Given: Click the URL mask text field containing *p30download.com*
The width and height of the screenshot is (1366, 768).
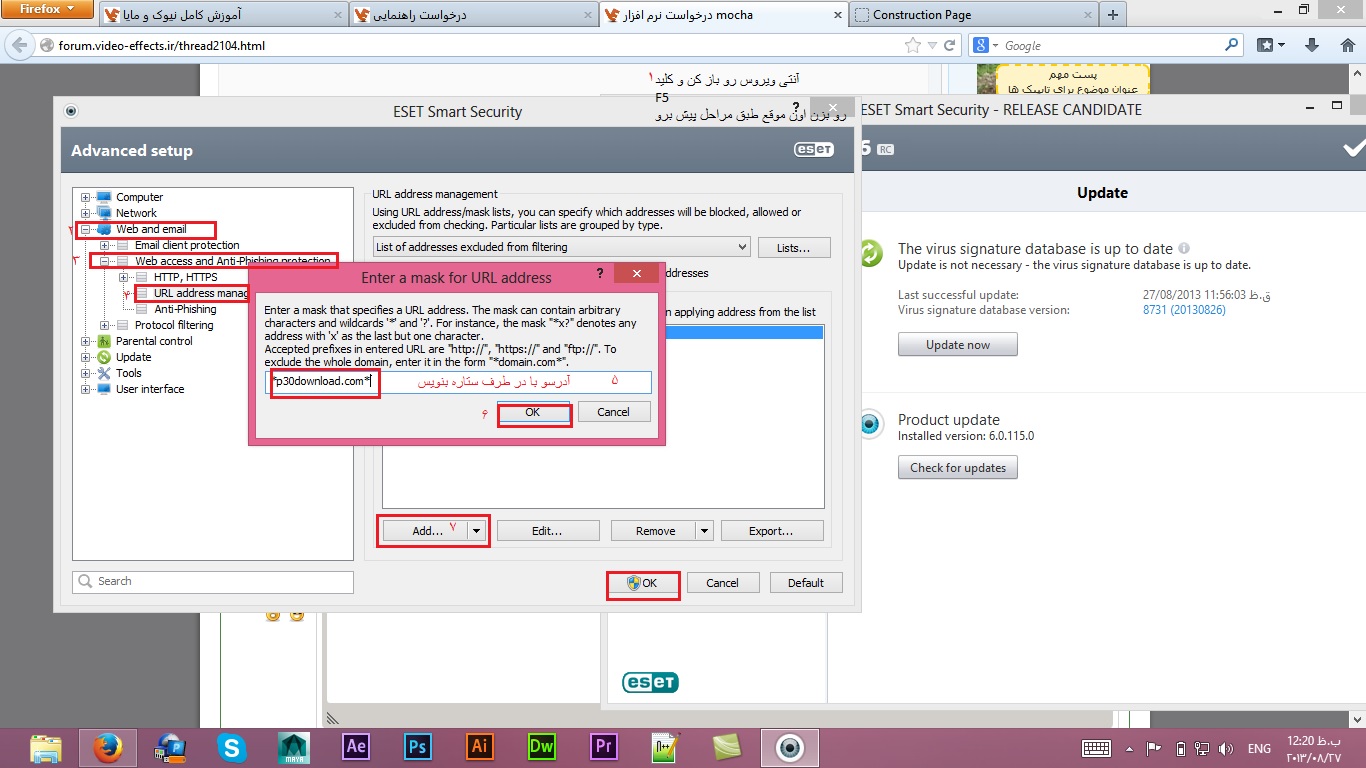Looking at the screenshot, I should tap(459, 382).
